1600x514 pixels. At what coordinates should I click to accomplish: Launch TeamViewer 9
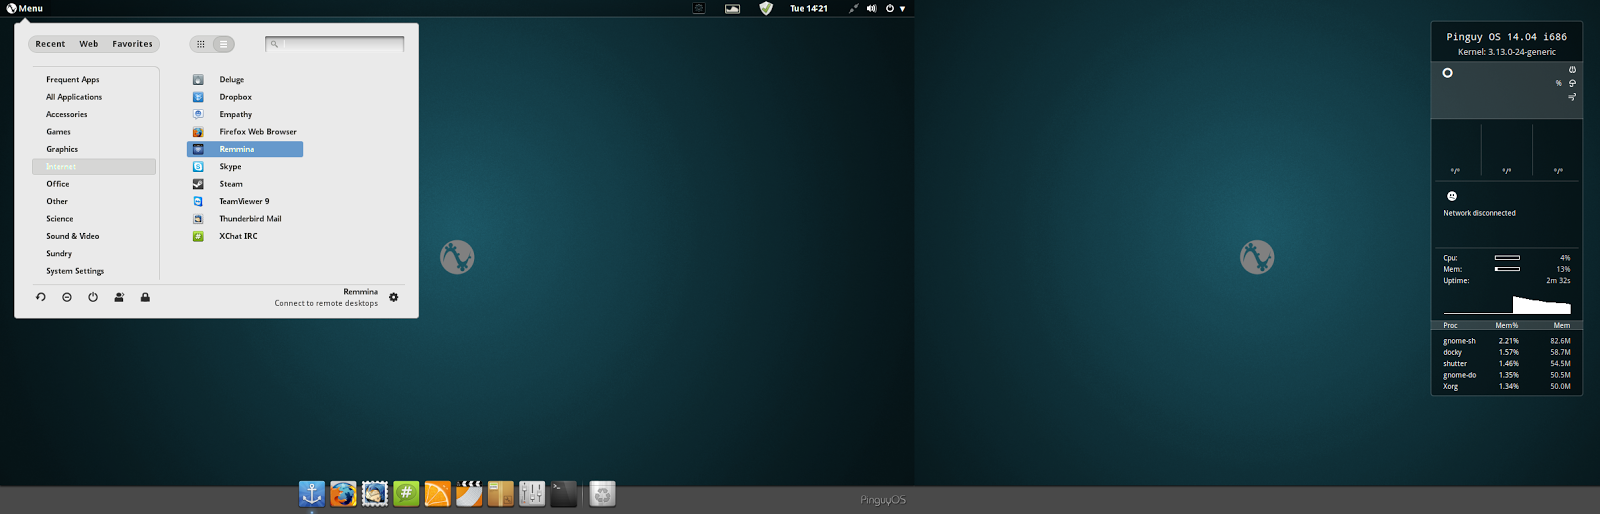click(245, 201)
